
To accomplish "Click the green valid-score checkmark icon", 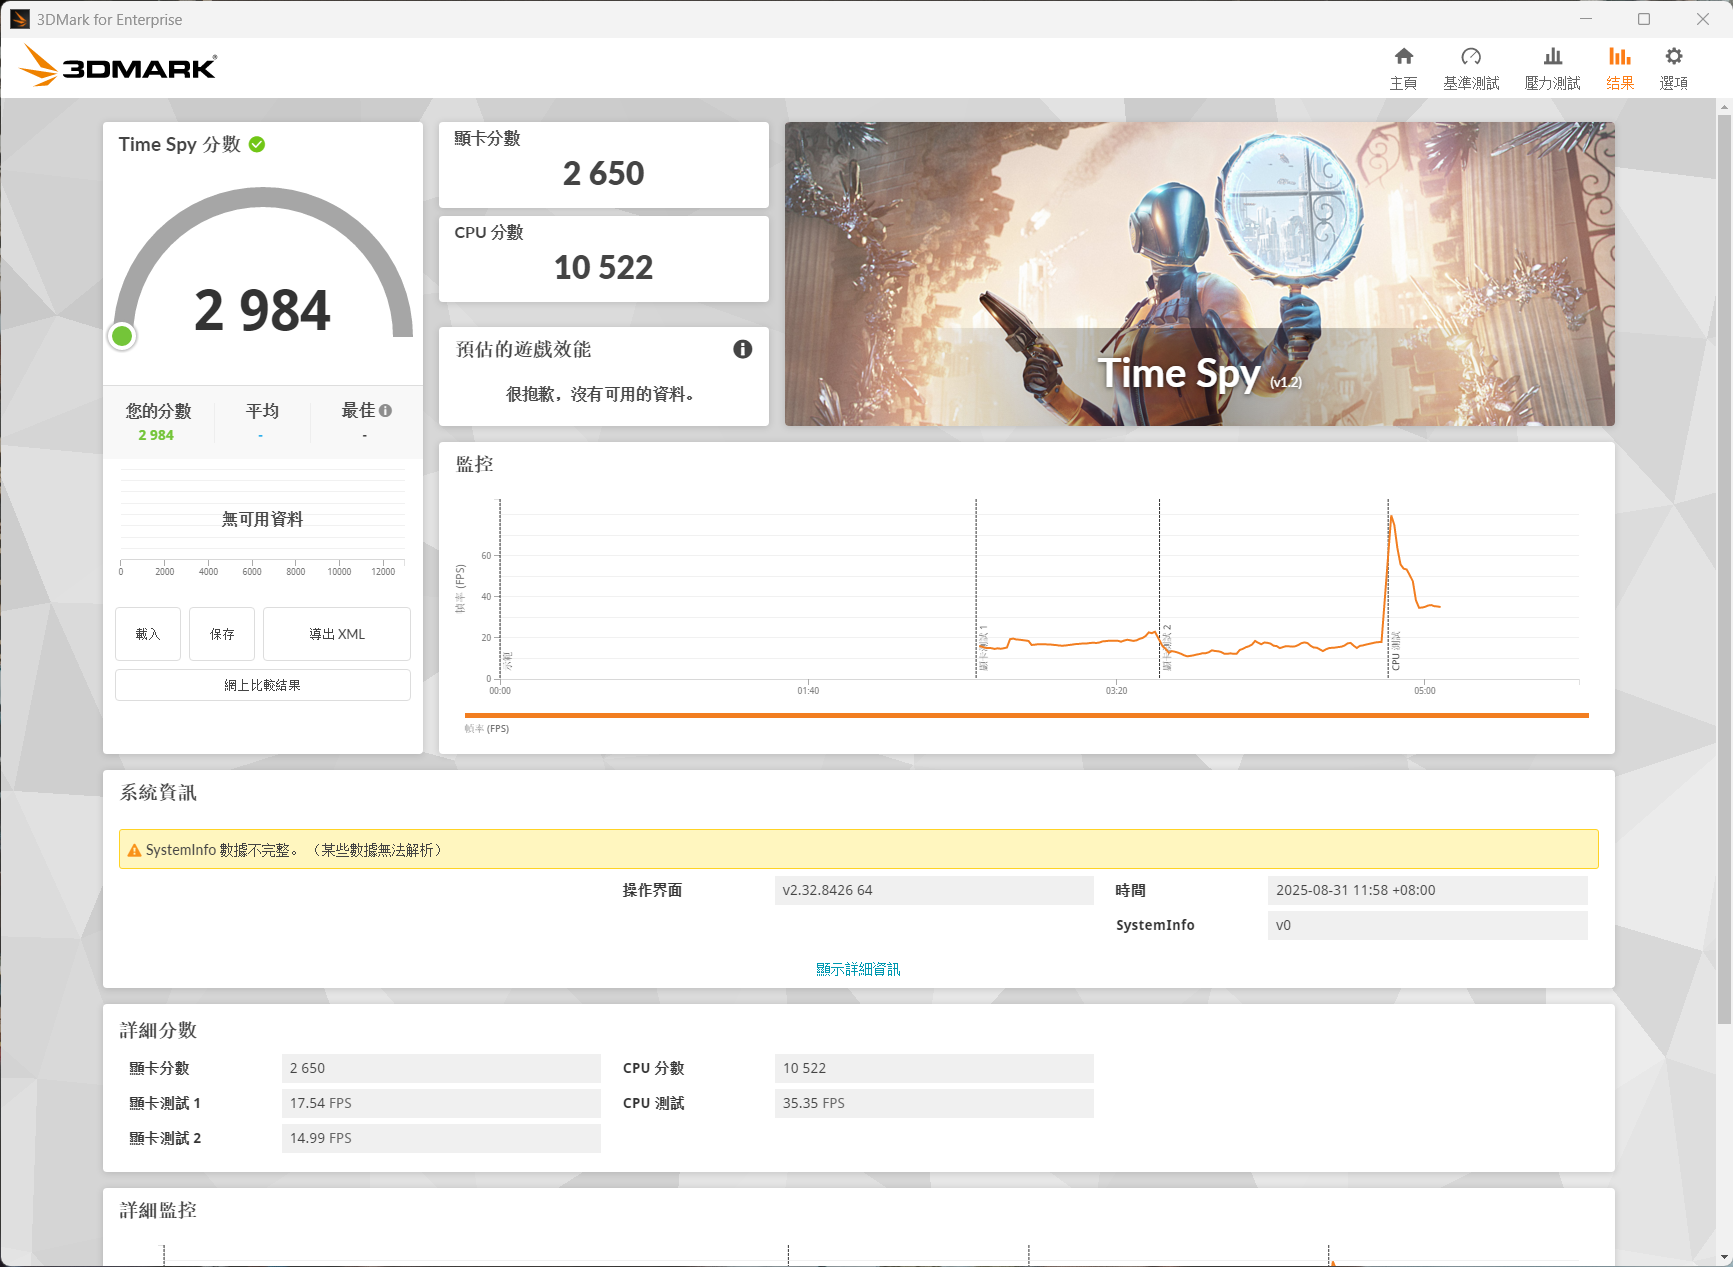I will (257, 144).
